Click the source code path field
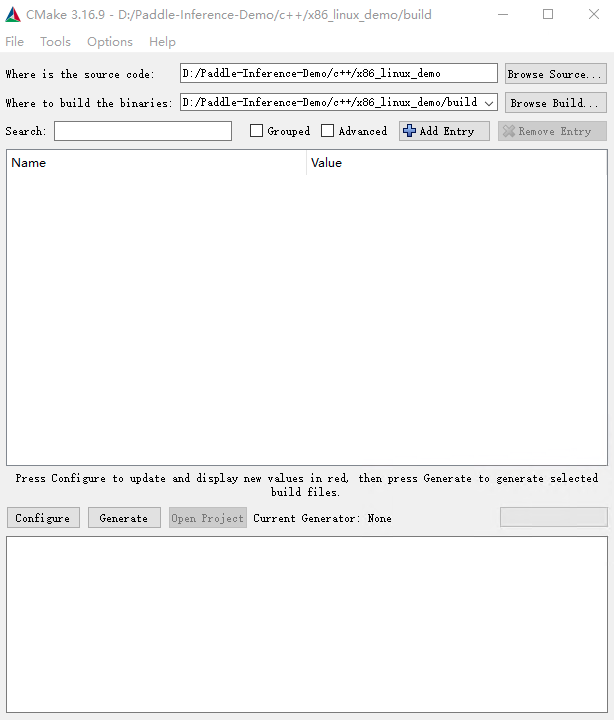This screenshot has width=614, height=720. tap(338, 74)
